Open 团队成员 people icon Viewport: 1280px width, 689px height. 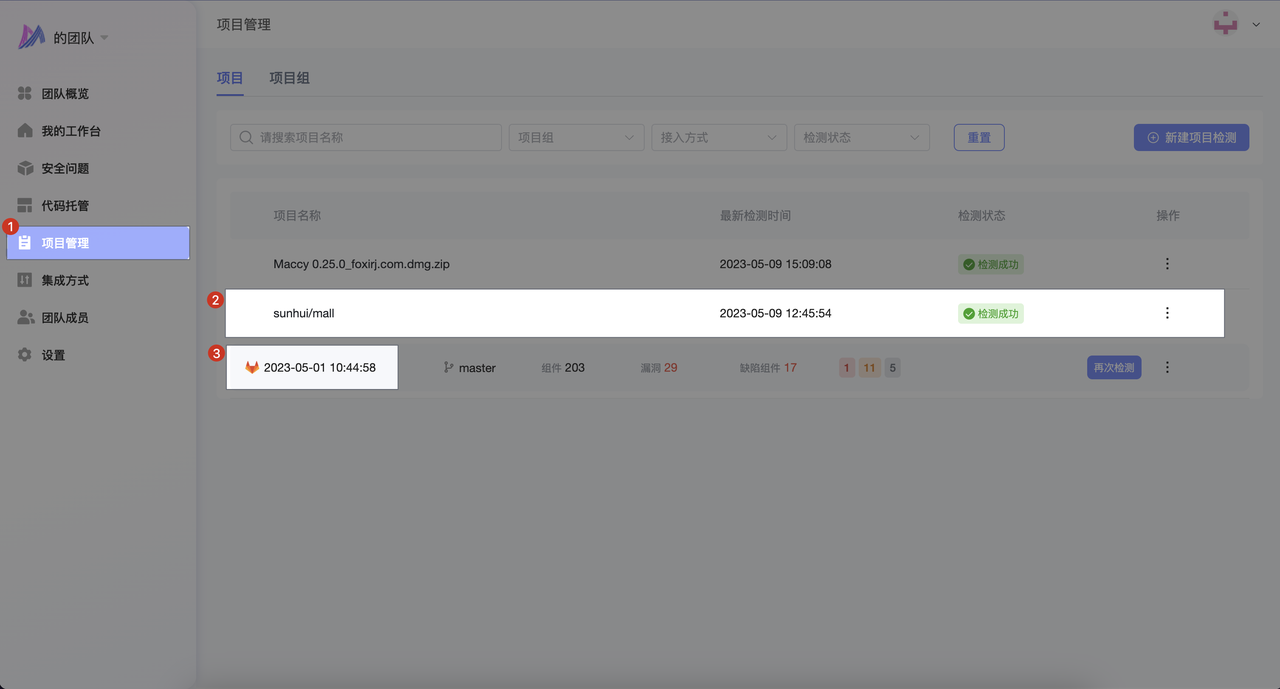pyautogui.click(x=25, y=317)
